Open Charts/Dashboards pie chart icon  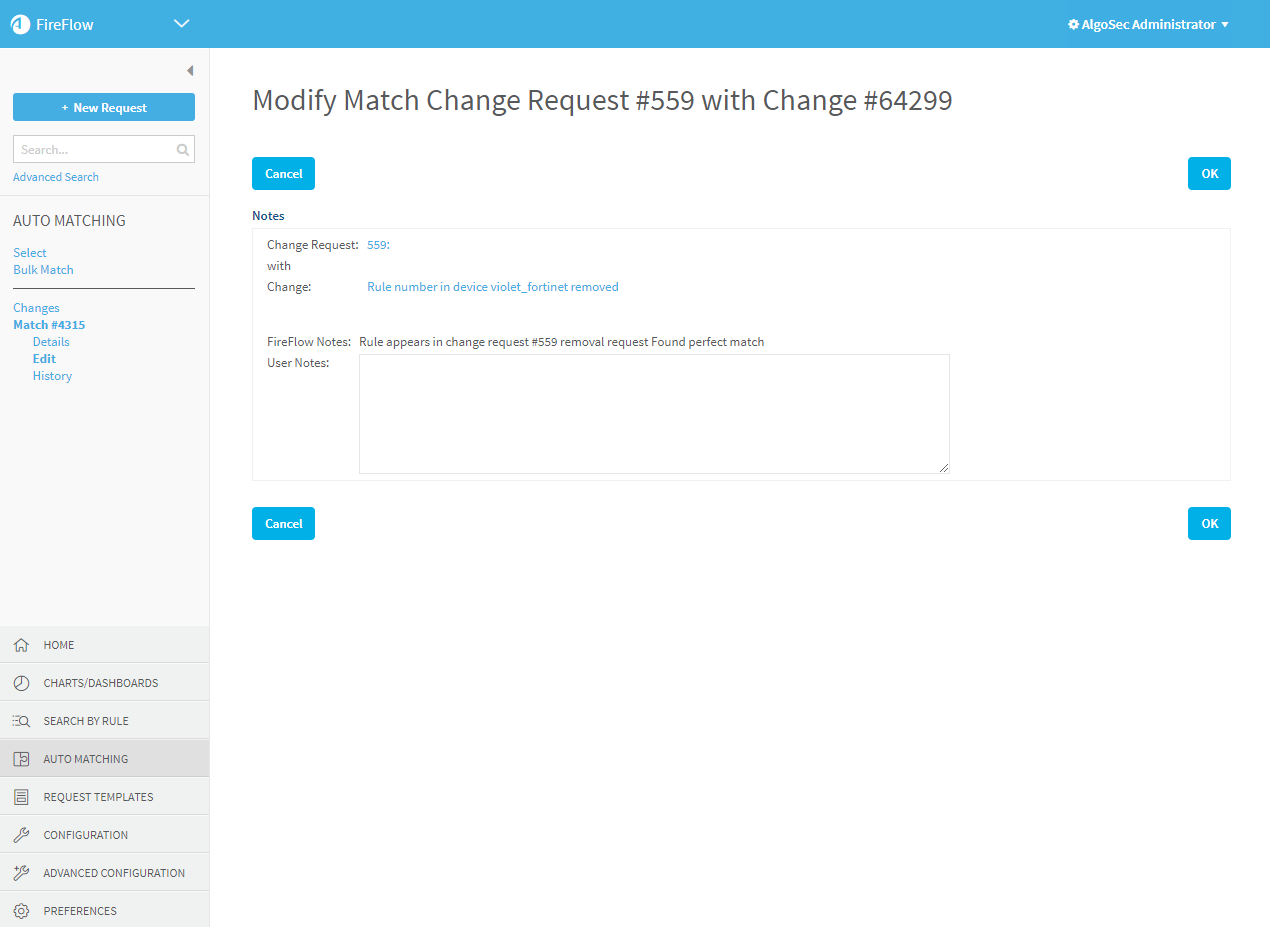[x=21, y=683]
